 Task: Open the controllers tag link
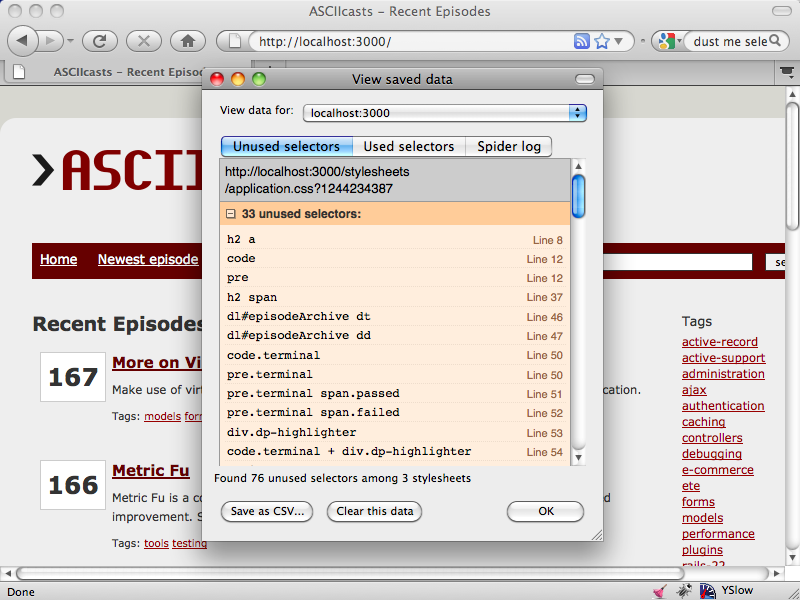(x=712, y=438)
